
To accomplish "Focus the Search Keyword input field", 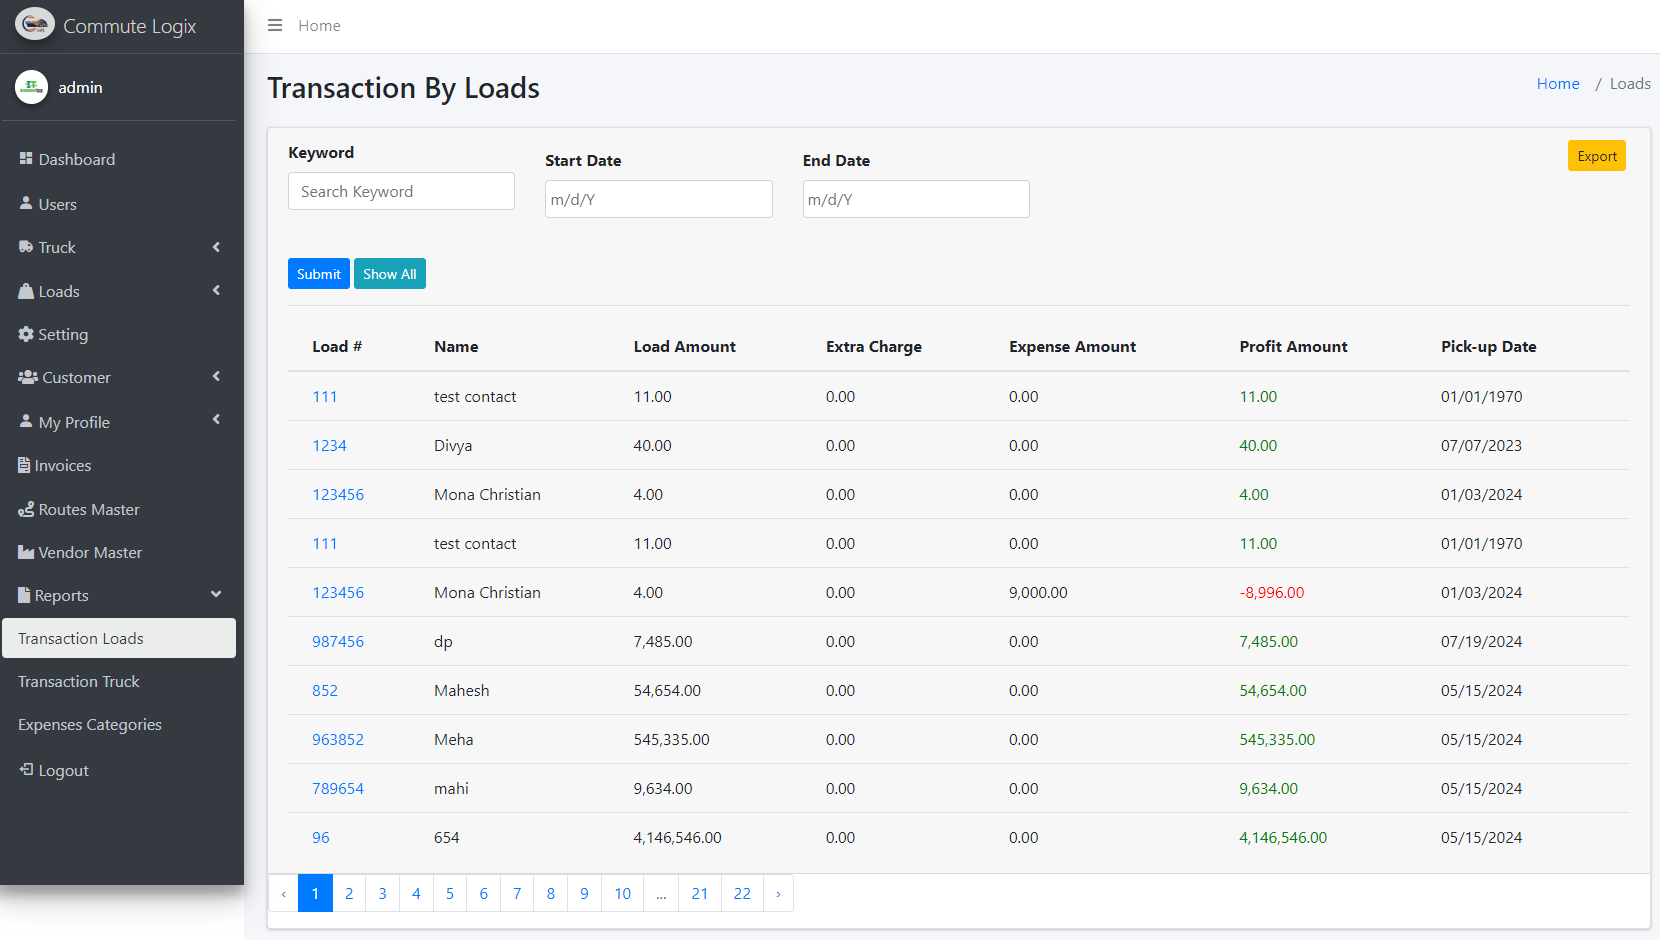I will tap(401, 191).
